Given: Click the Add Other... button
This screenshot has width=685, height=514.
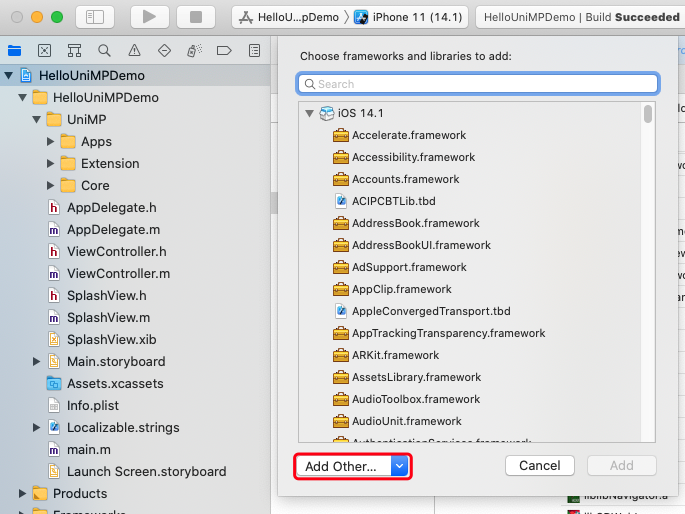Looking at the screenshot, I should pyautogui.click(x=343, y=466).
